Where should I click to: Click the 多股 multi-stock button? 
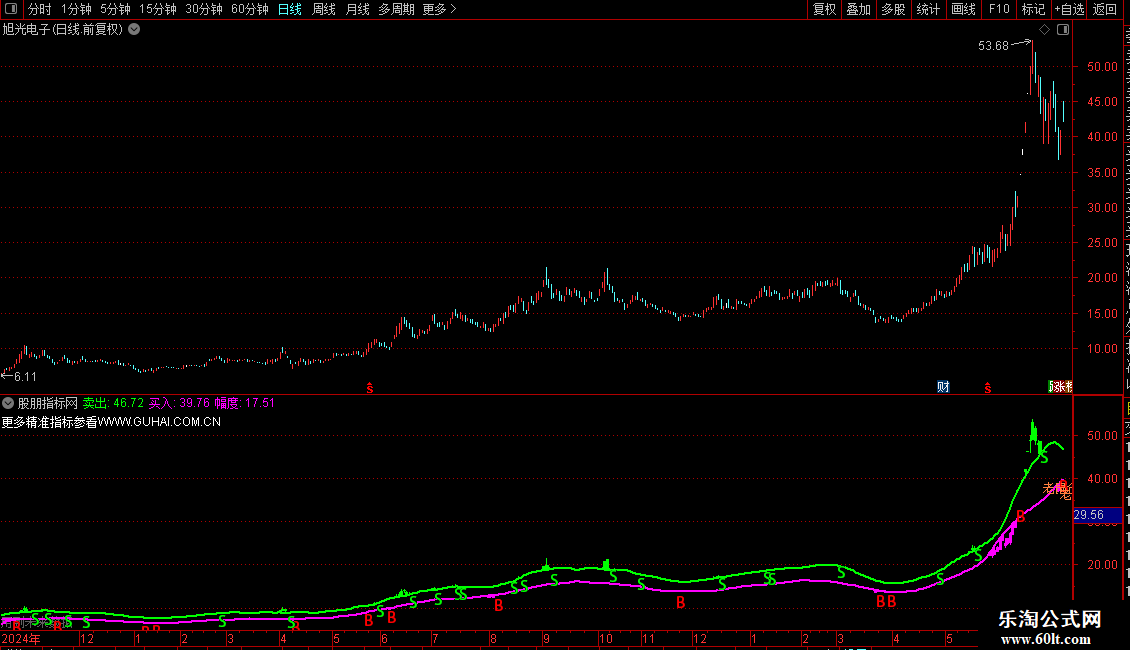point(893,9)
